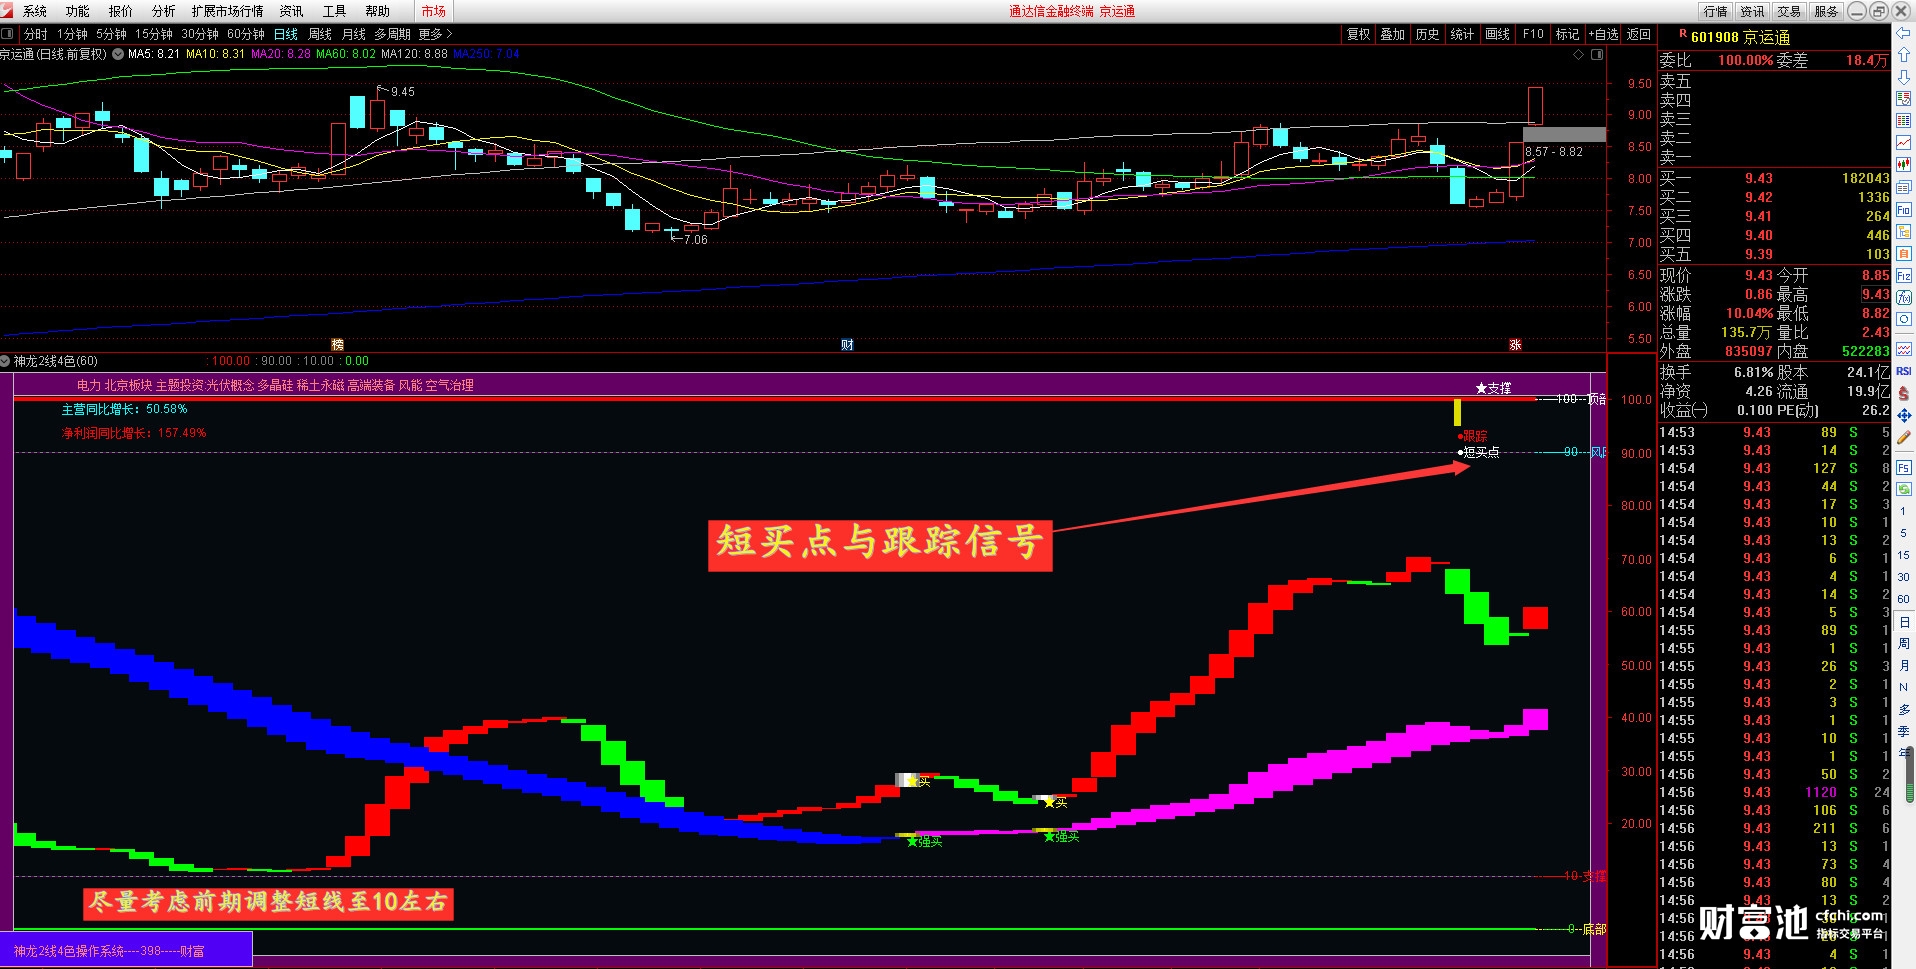Click the 财 marker on the chart axis
Screen dimensions: 1916x969
847,344
